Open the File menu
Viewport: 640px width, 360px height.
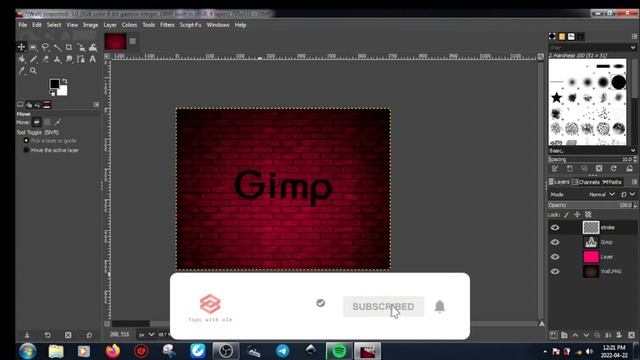[22, 25]
